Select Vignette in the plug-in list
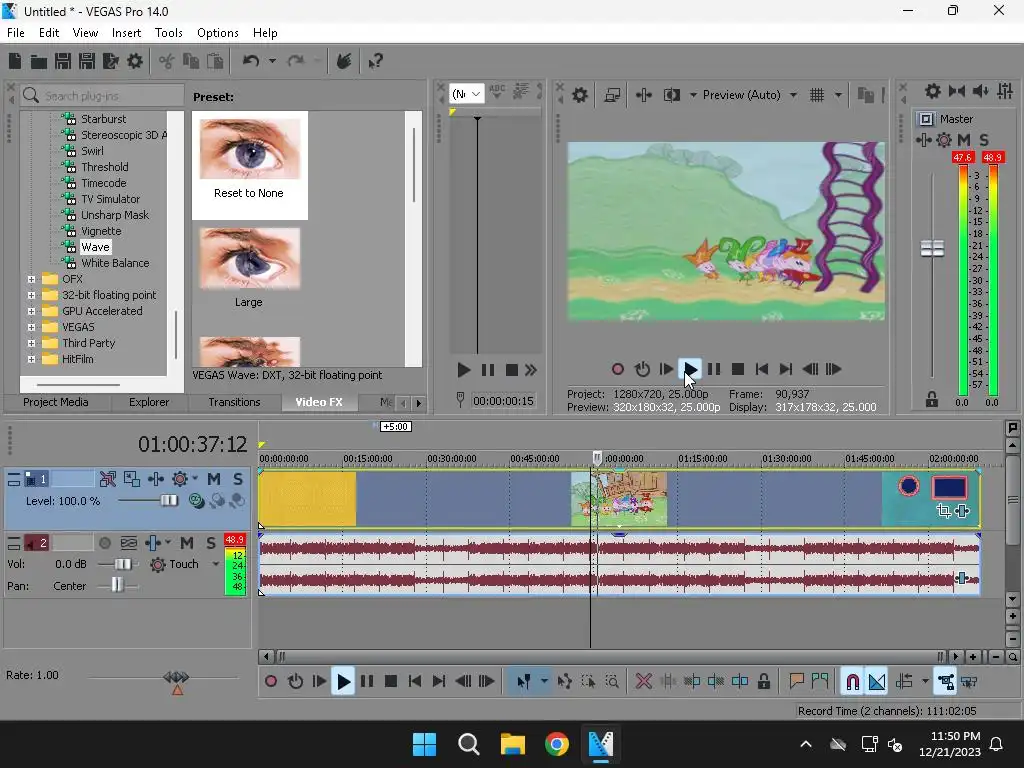The height and width of the screenshot is (768, 1024). click(101, 231)
